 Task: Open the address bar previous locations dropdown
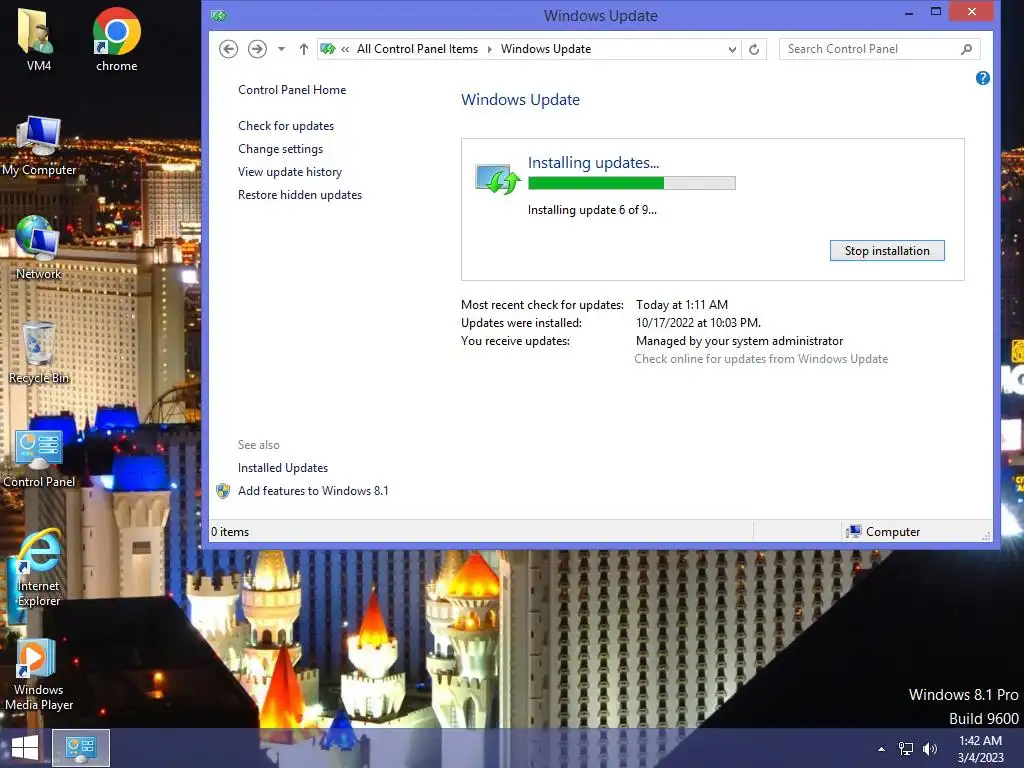732,49
